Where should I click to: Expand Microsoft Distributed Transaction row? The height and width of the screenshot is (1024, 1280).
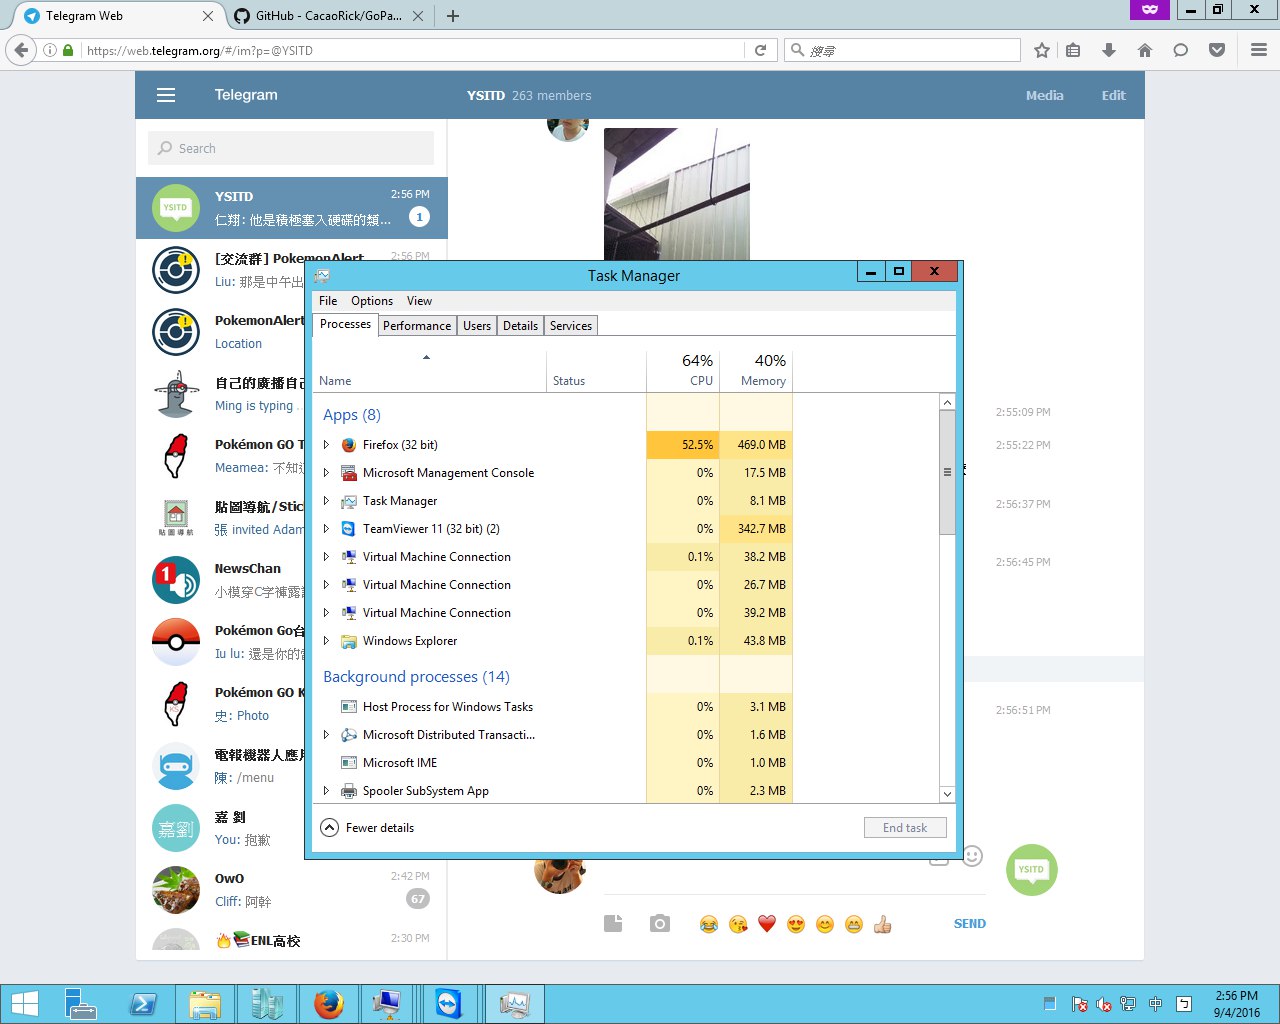point(326,735)
